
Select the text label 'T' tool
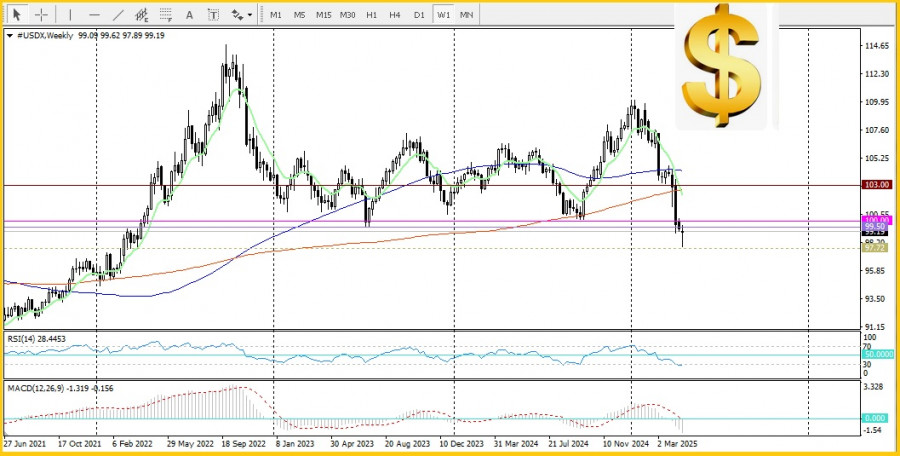click(x=213, y=15)
